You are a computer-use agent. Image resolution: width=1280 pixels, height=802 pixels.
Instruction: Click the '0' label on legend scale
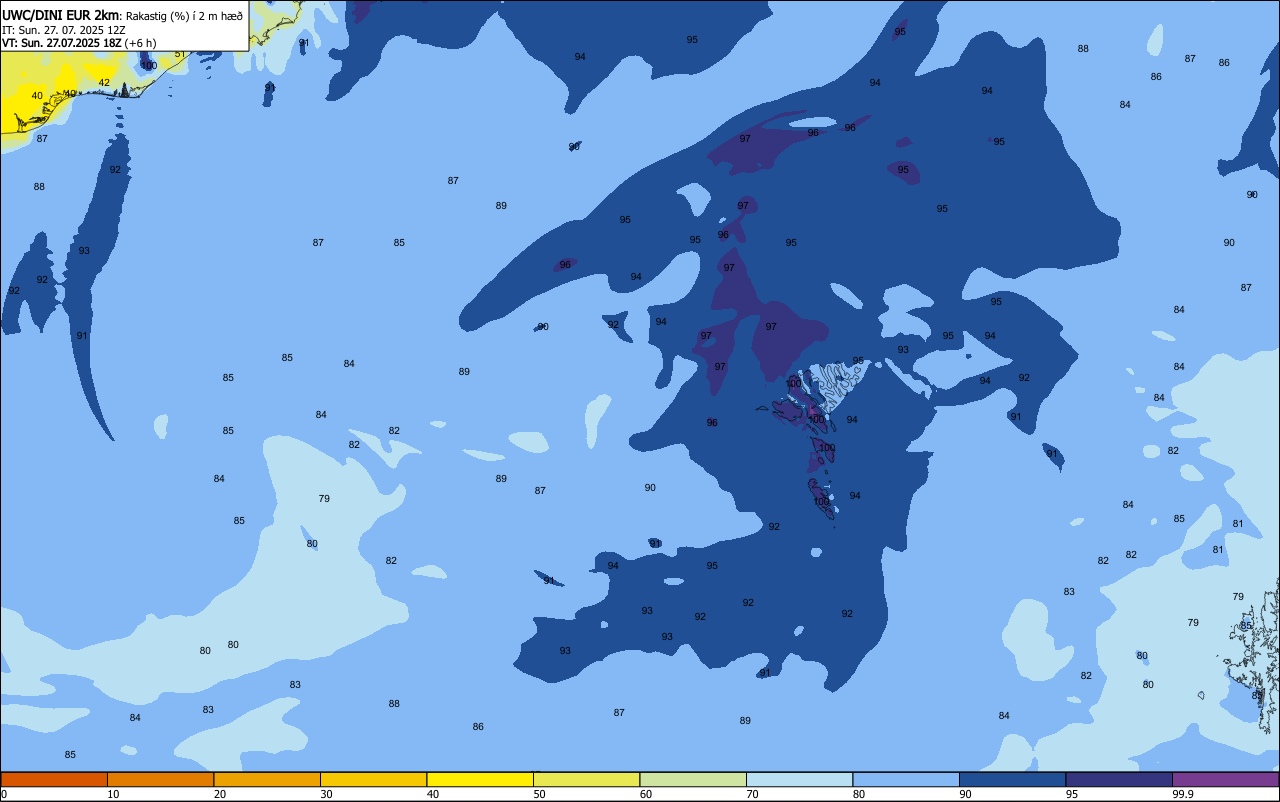[4, 794]
